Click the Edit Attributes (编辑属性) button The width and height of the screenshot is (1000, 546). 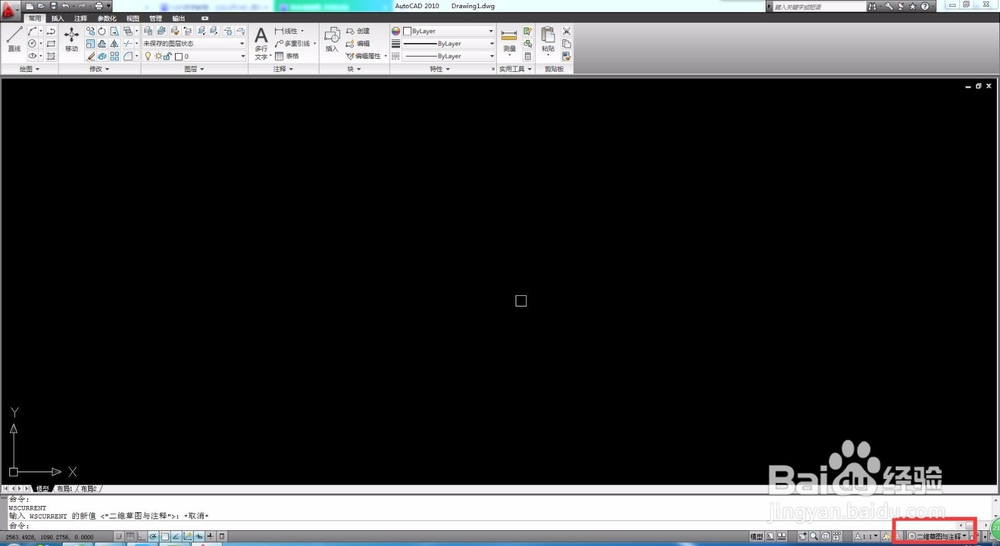(364, 56)
